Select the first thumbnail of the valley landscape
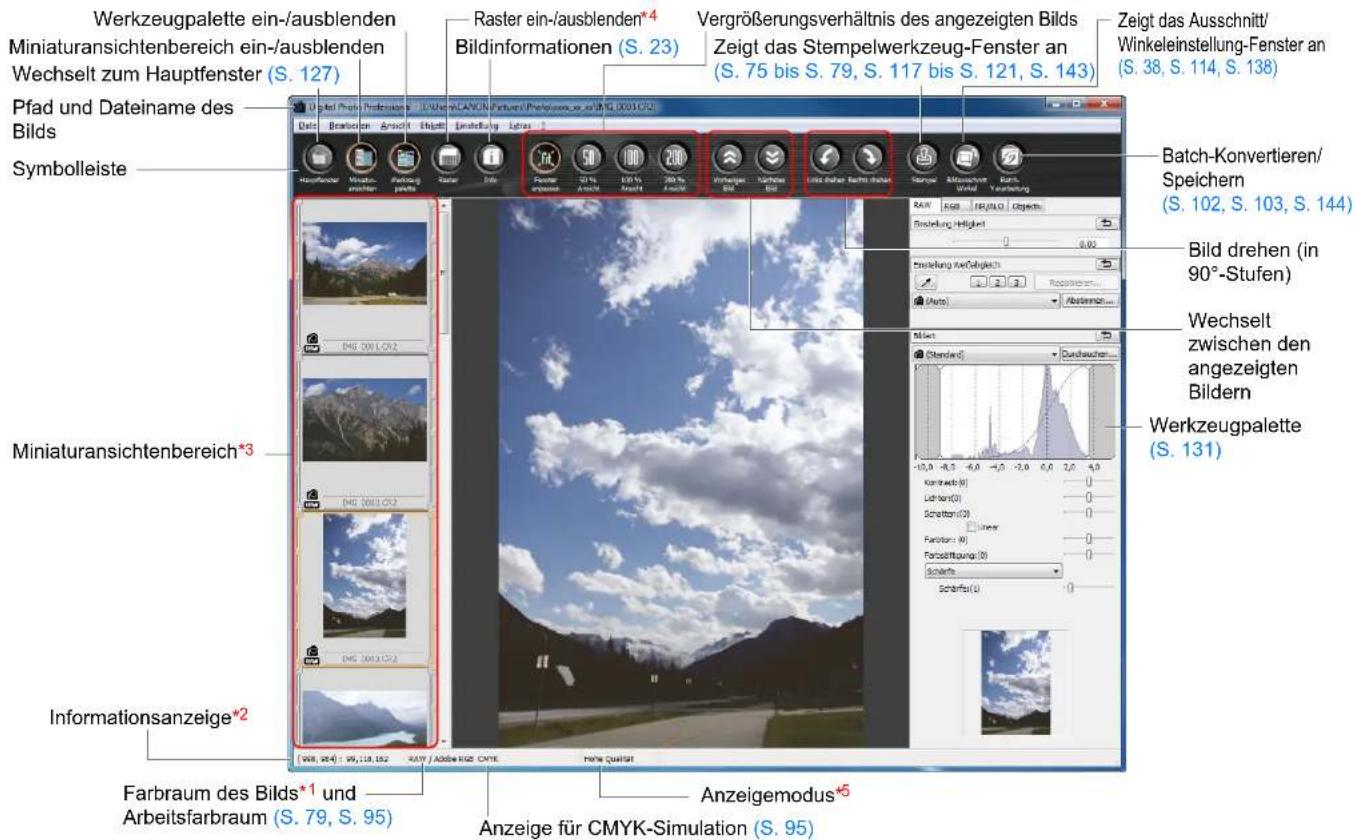The width and height of the screenshot is (1356, 840). 364,263
